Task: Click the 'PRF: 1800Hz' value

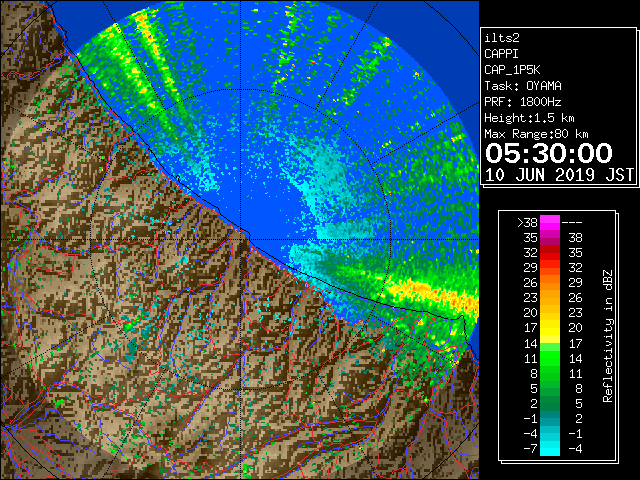Action: tap(523, 102)
